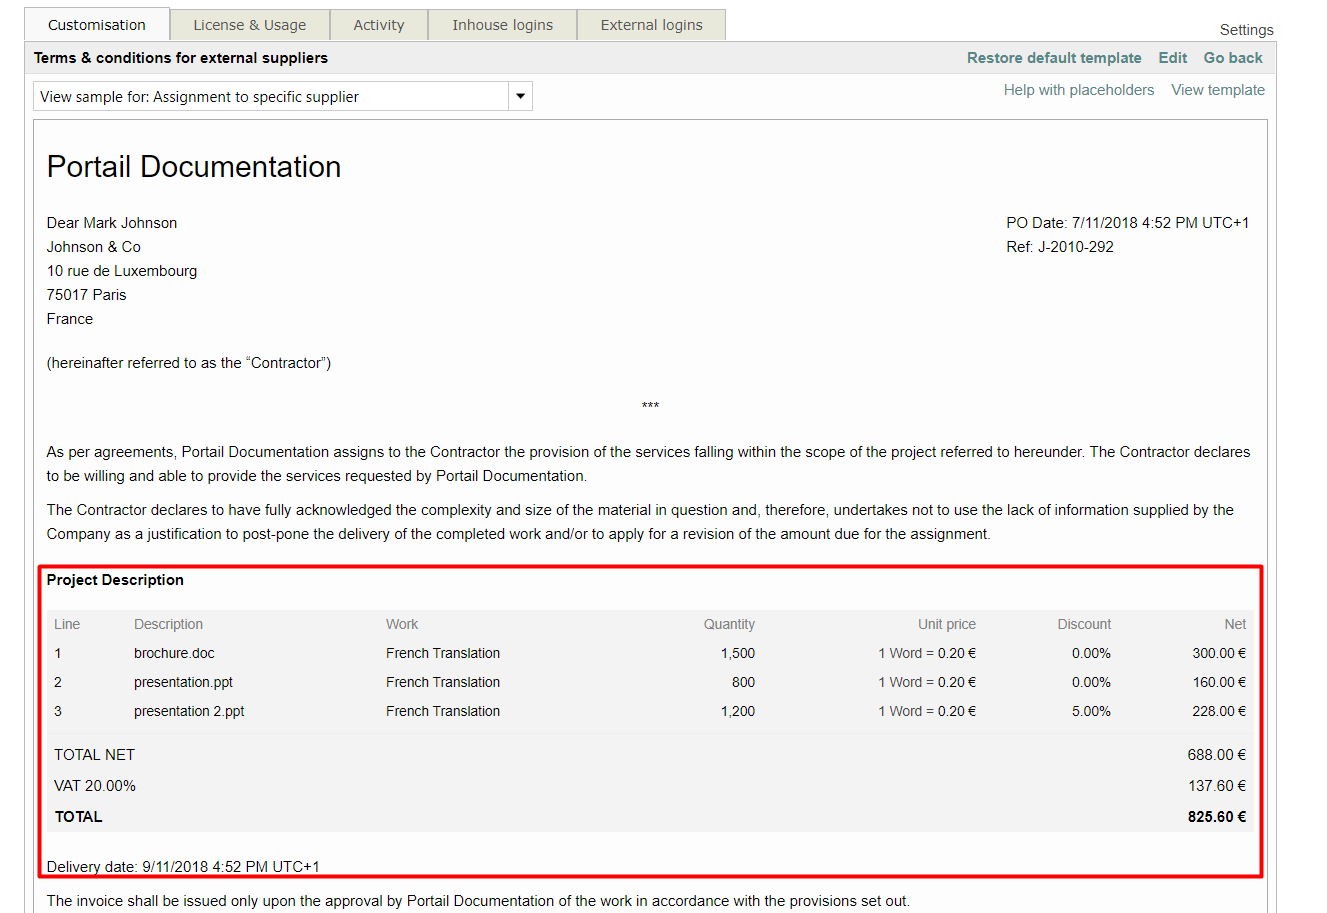Click the 'View sample for' selection field

(x=270, y=97)
